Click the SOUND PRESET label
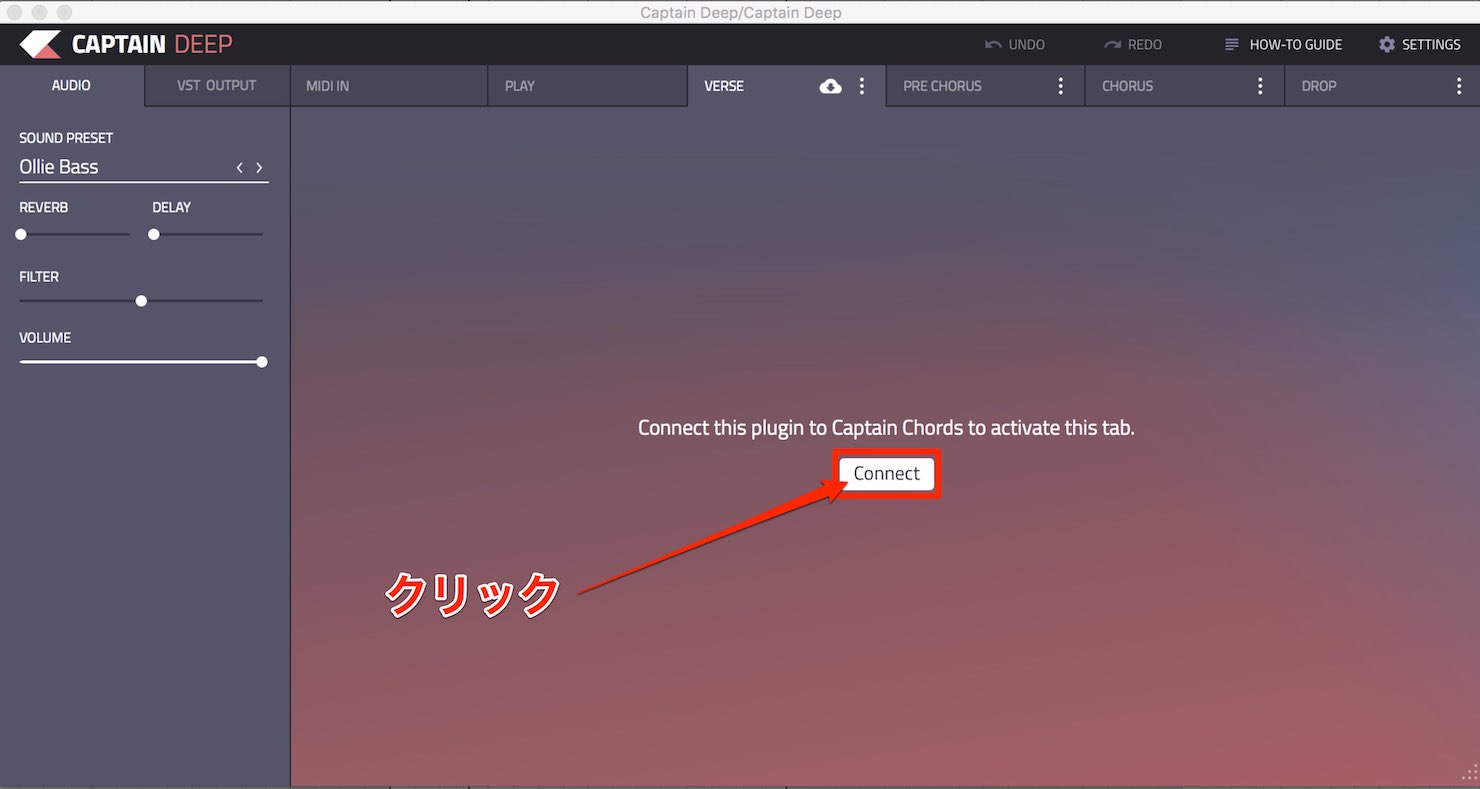This screenshot has height=789, width=1480. pos(66,138)
